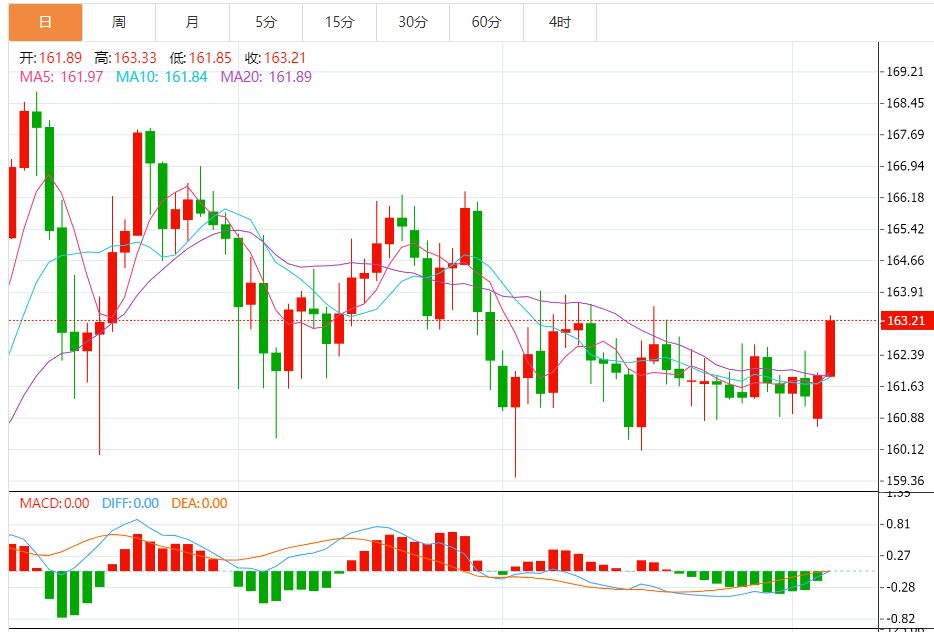Click the 159.36 price axis label
934x632 pixels.
tap(905, 481)
